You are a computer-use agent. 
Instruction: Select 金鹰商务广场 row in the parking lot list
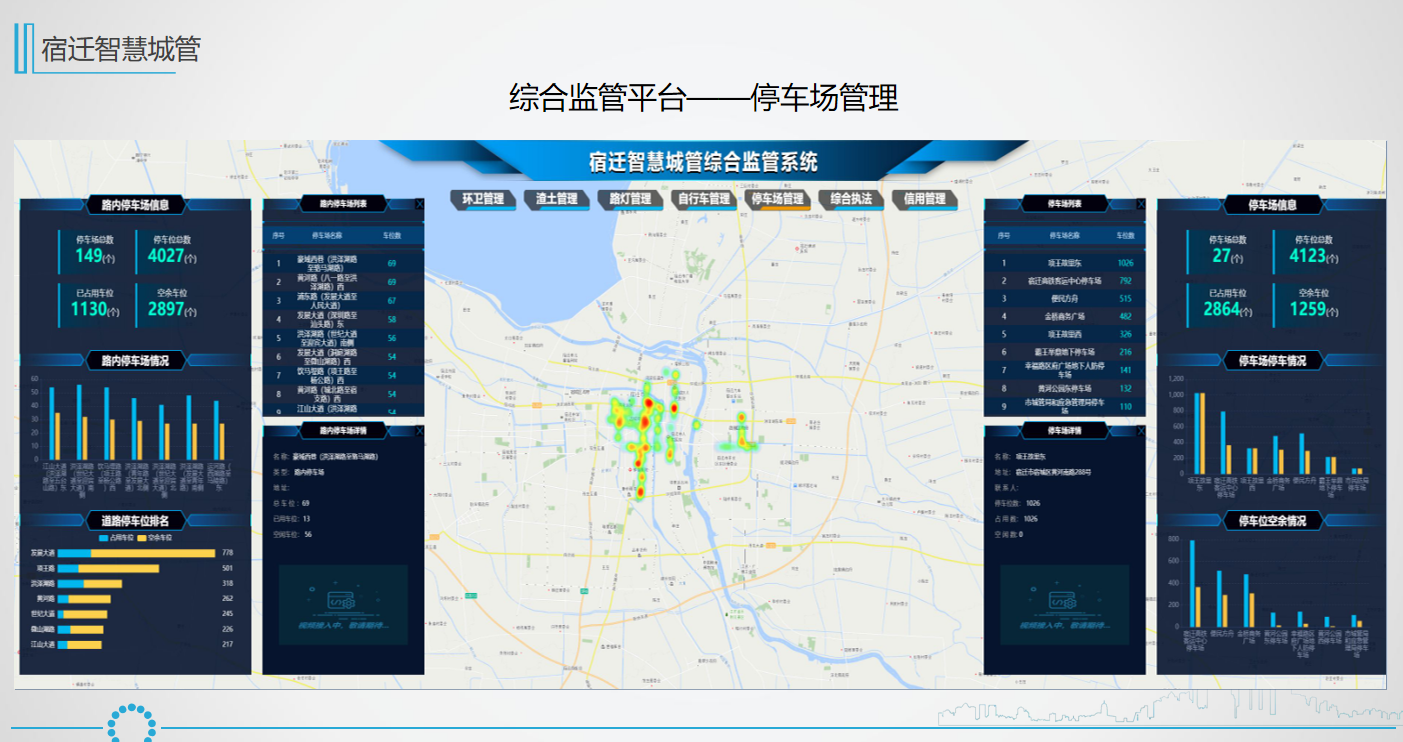click(1066, 317)
